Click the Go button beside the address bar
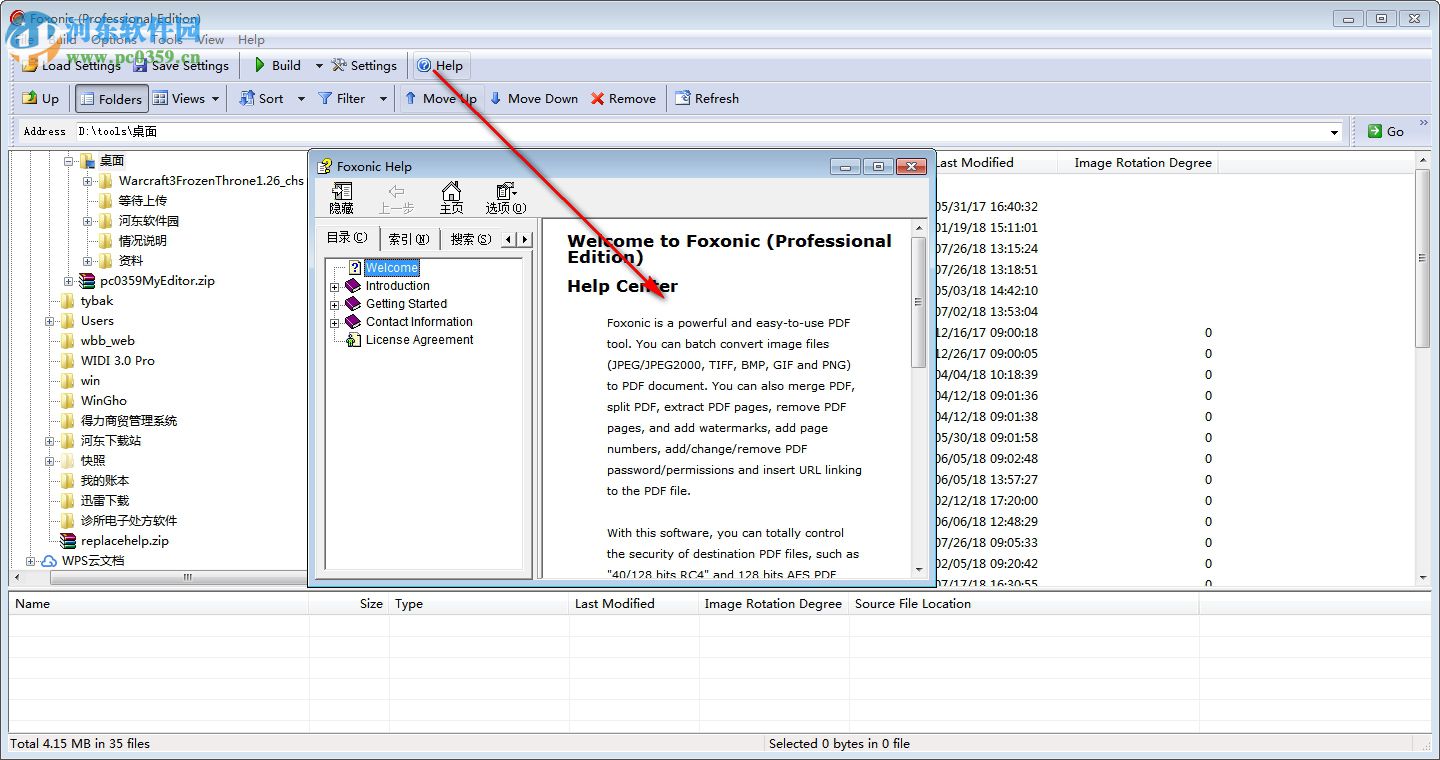1440x760 pixels. 1385,131
